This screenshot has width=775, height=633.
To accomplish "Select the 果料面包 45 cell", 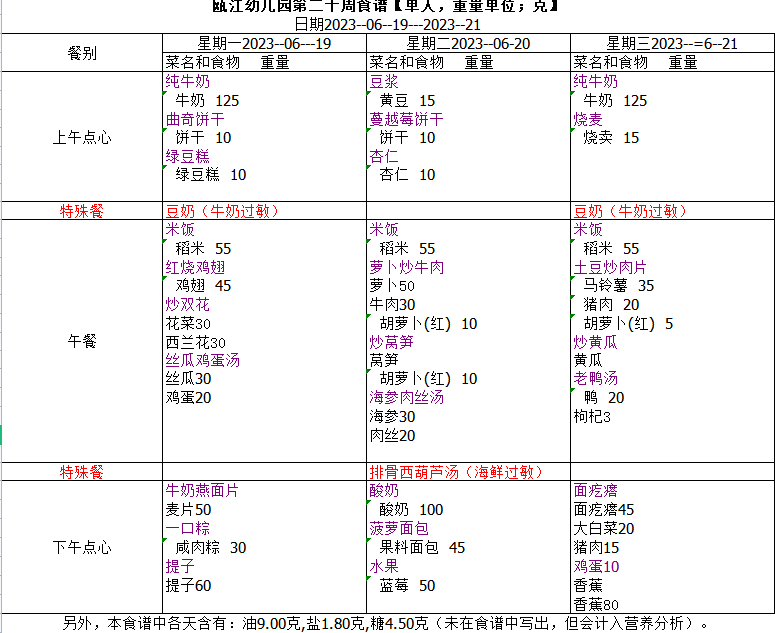I will (422, 547).
